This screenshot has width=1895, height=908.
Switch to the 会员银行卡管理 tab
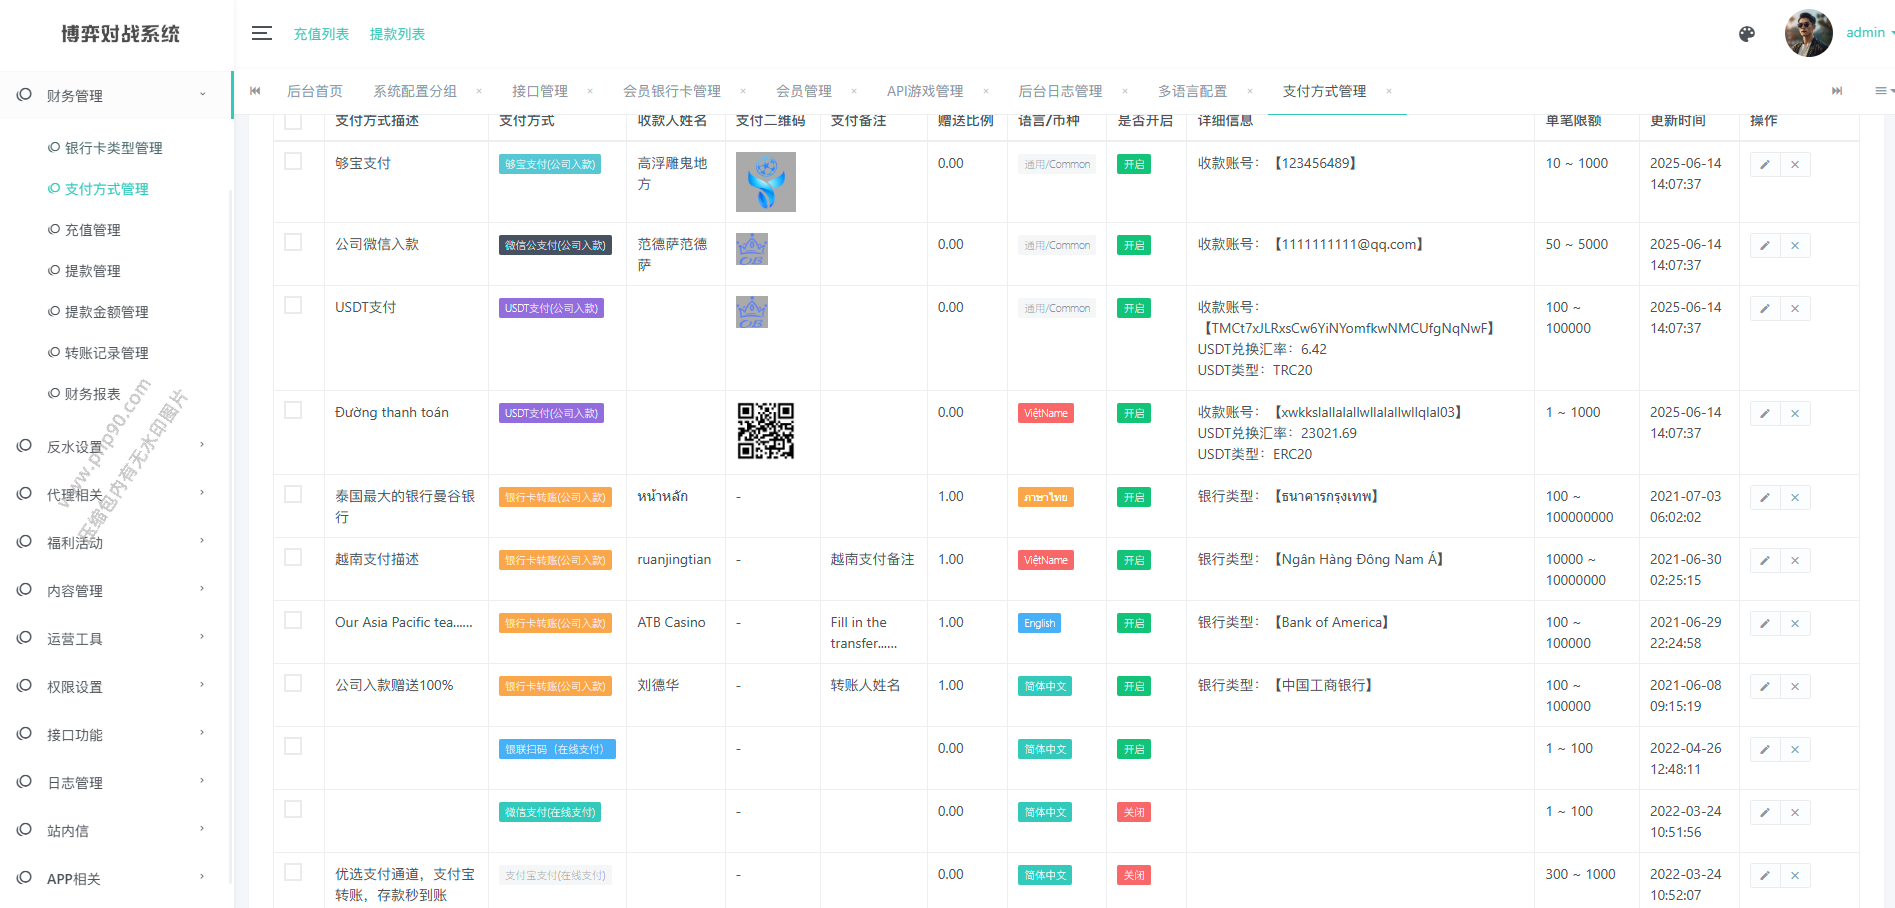click(671, 92)
